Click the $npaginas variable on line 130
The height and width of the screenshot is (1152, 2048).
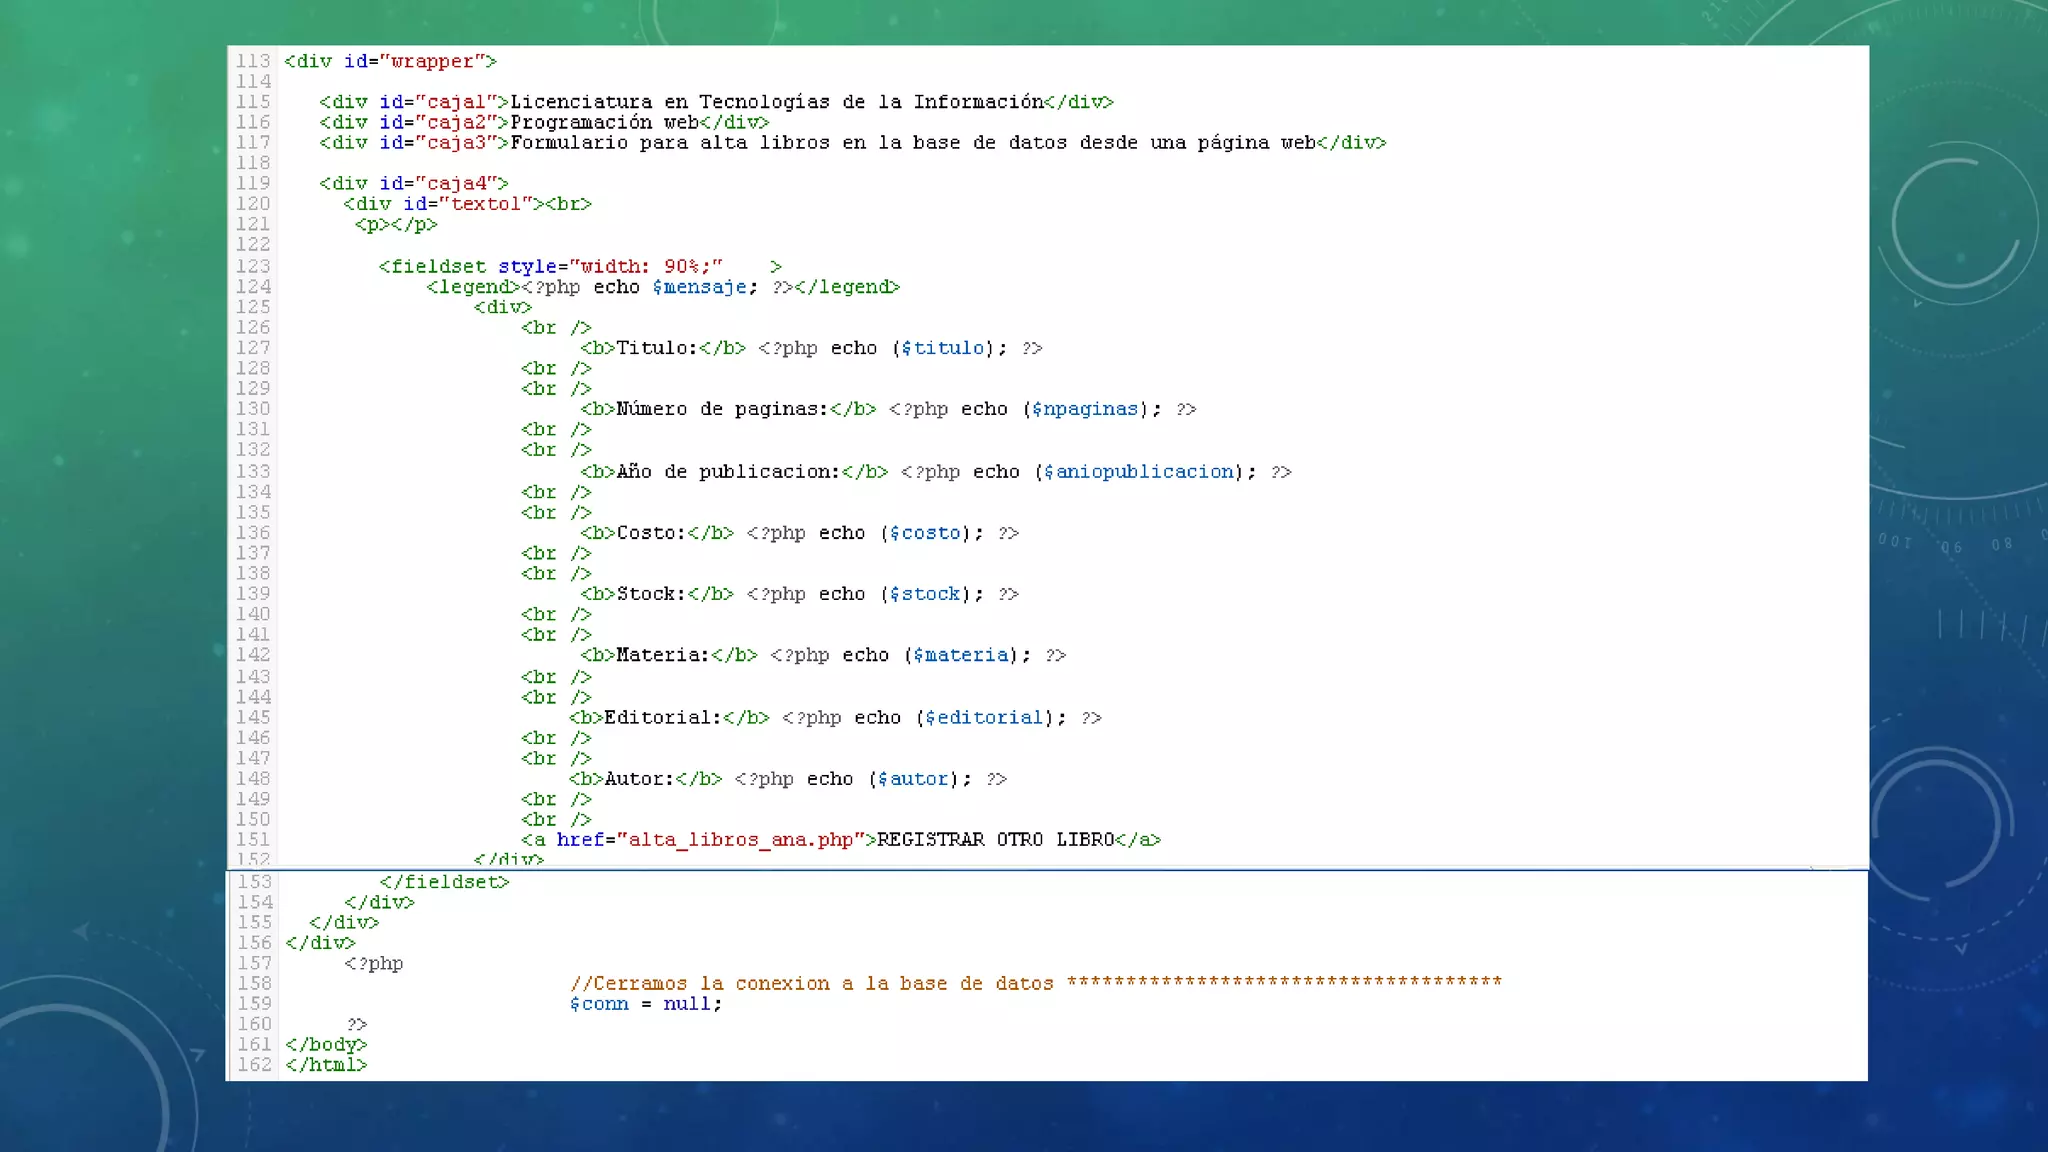point(1085,409)
